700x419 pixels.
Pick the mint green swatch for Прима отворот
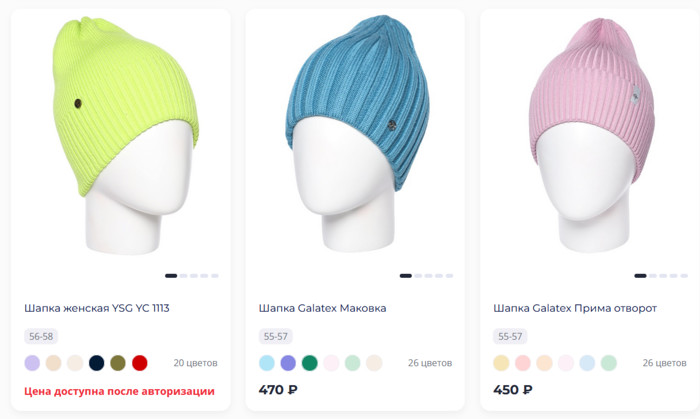tap(608, 363)
